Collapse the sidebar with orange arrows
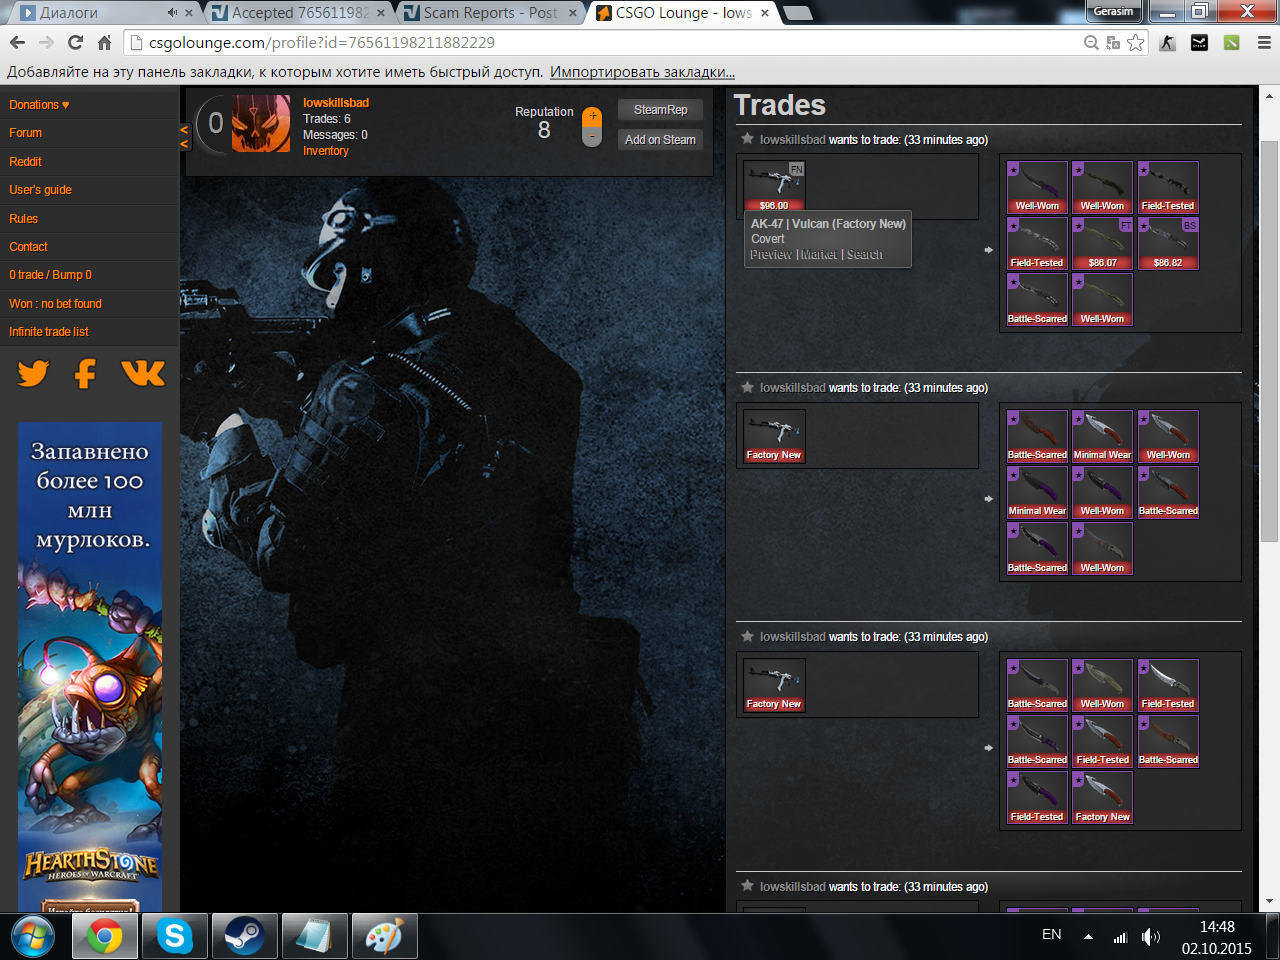Image resolution: width=1280 pixels, height=960 pixels. point(184,137)
